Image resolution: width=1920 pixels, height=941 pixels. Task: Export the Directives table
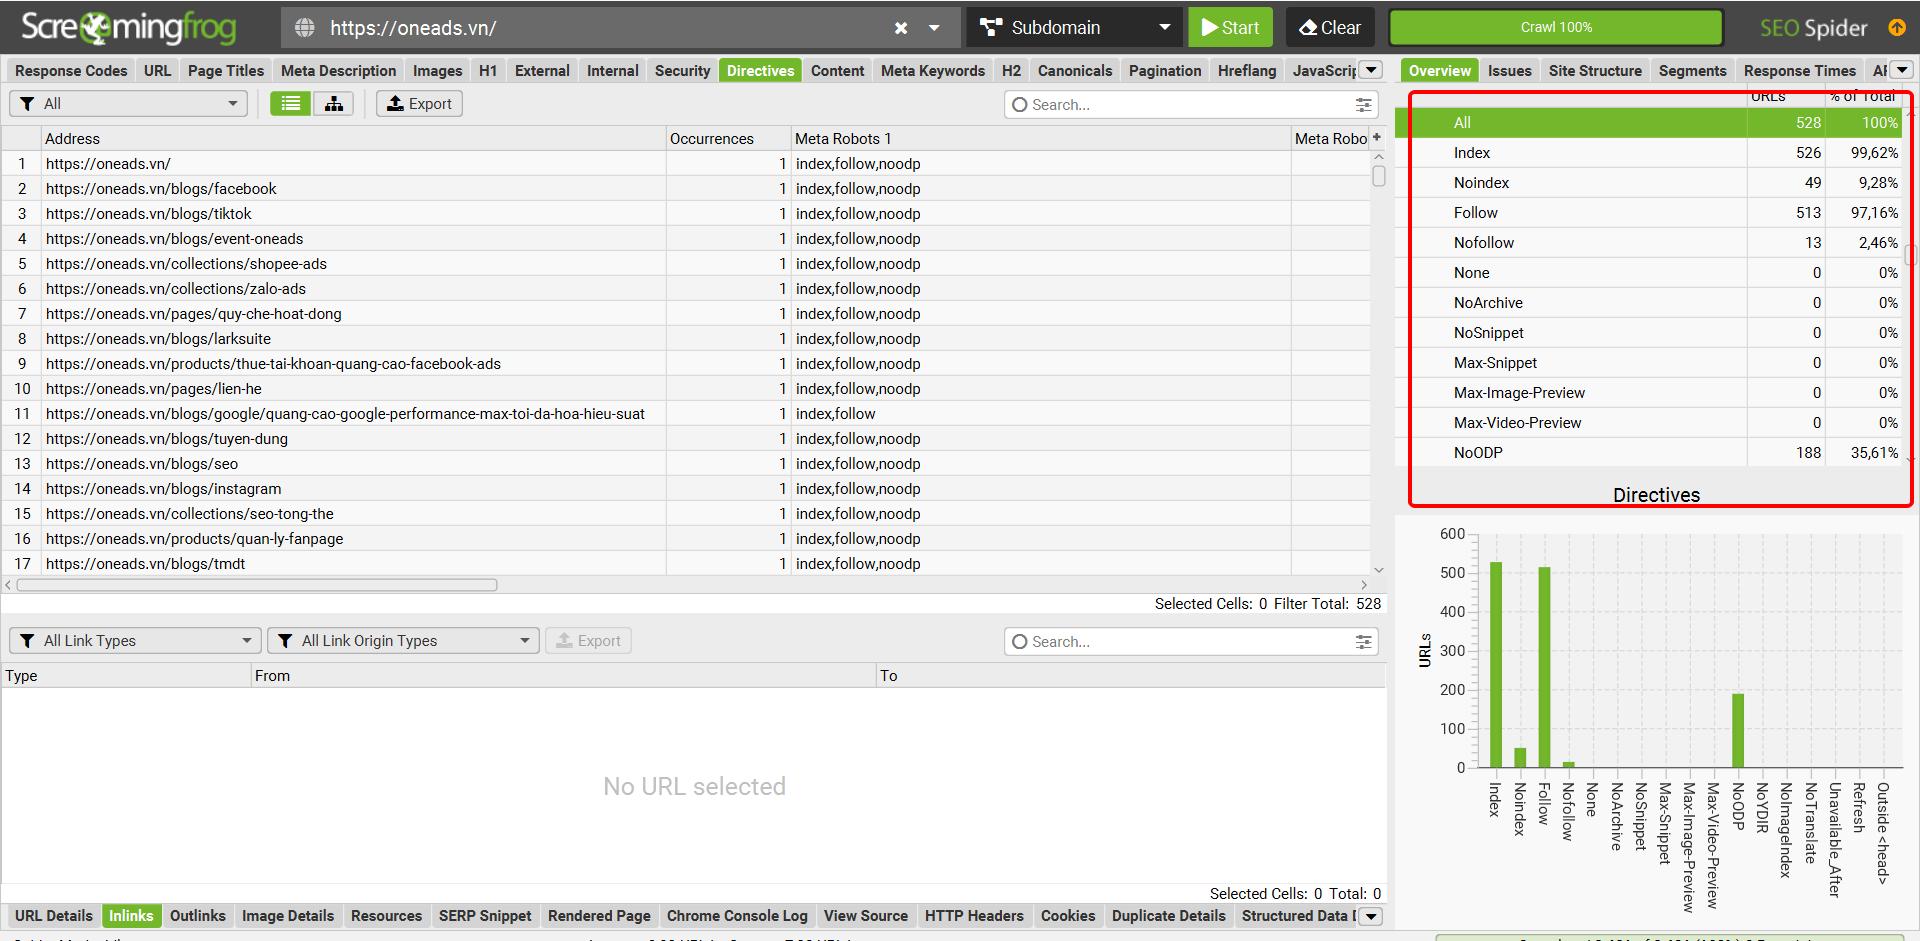(x=419, y=103)
